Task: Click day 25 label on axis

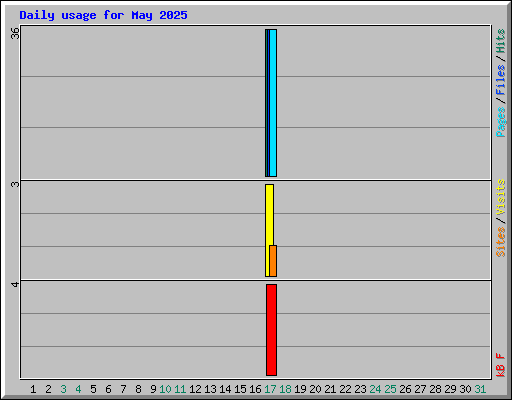Action: (x=390, y=389)
